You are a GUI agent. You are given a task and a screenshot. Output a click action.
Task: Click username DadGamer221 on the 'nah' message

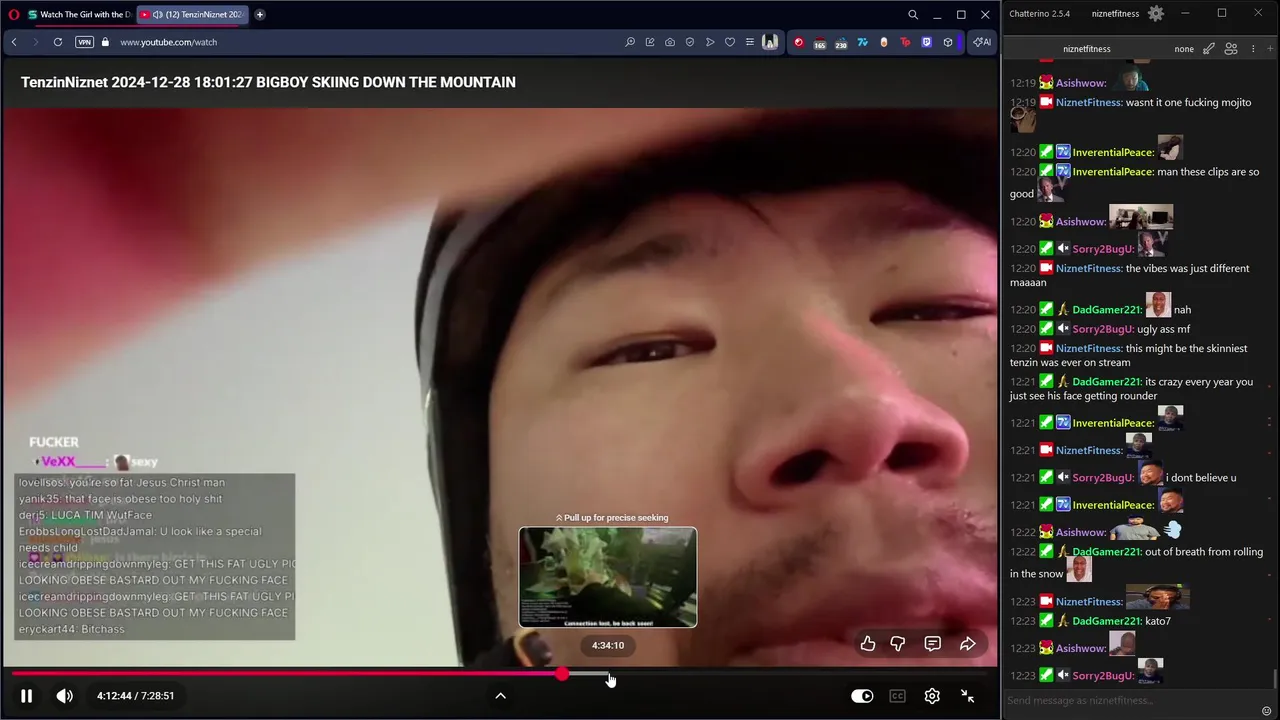point(1107,310)
